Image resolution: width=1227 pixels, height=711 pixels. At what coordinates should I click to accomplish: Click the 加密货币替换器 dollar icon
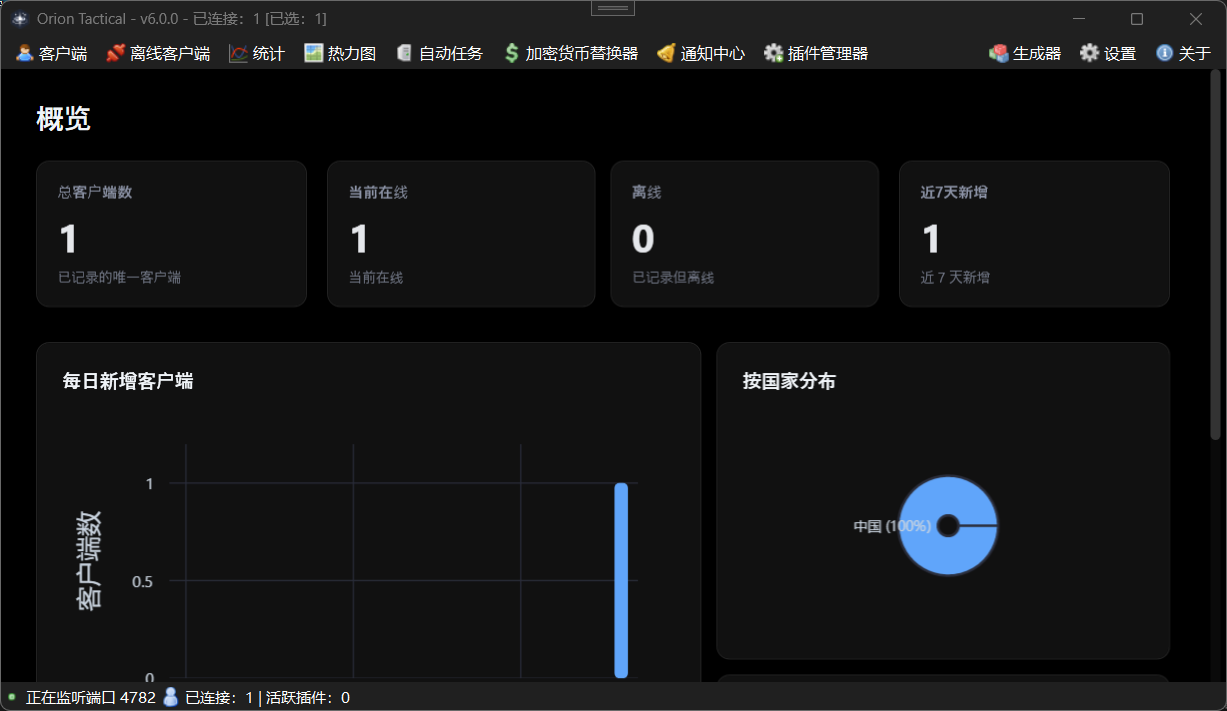511,53
